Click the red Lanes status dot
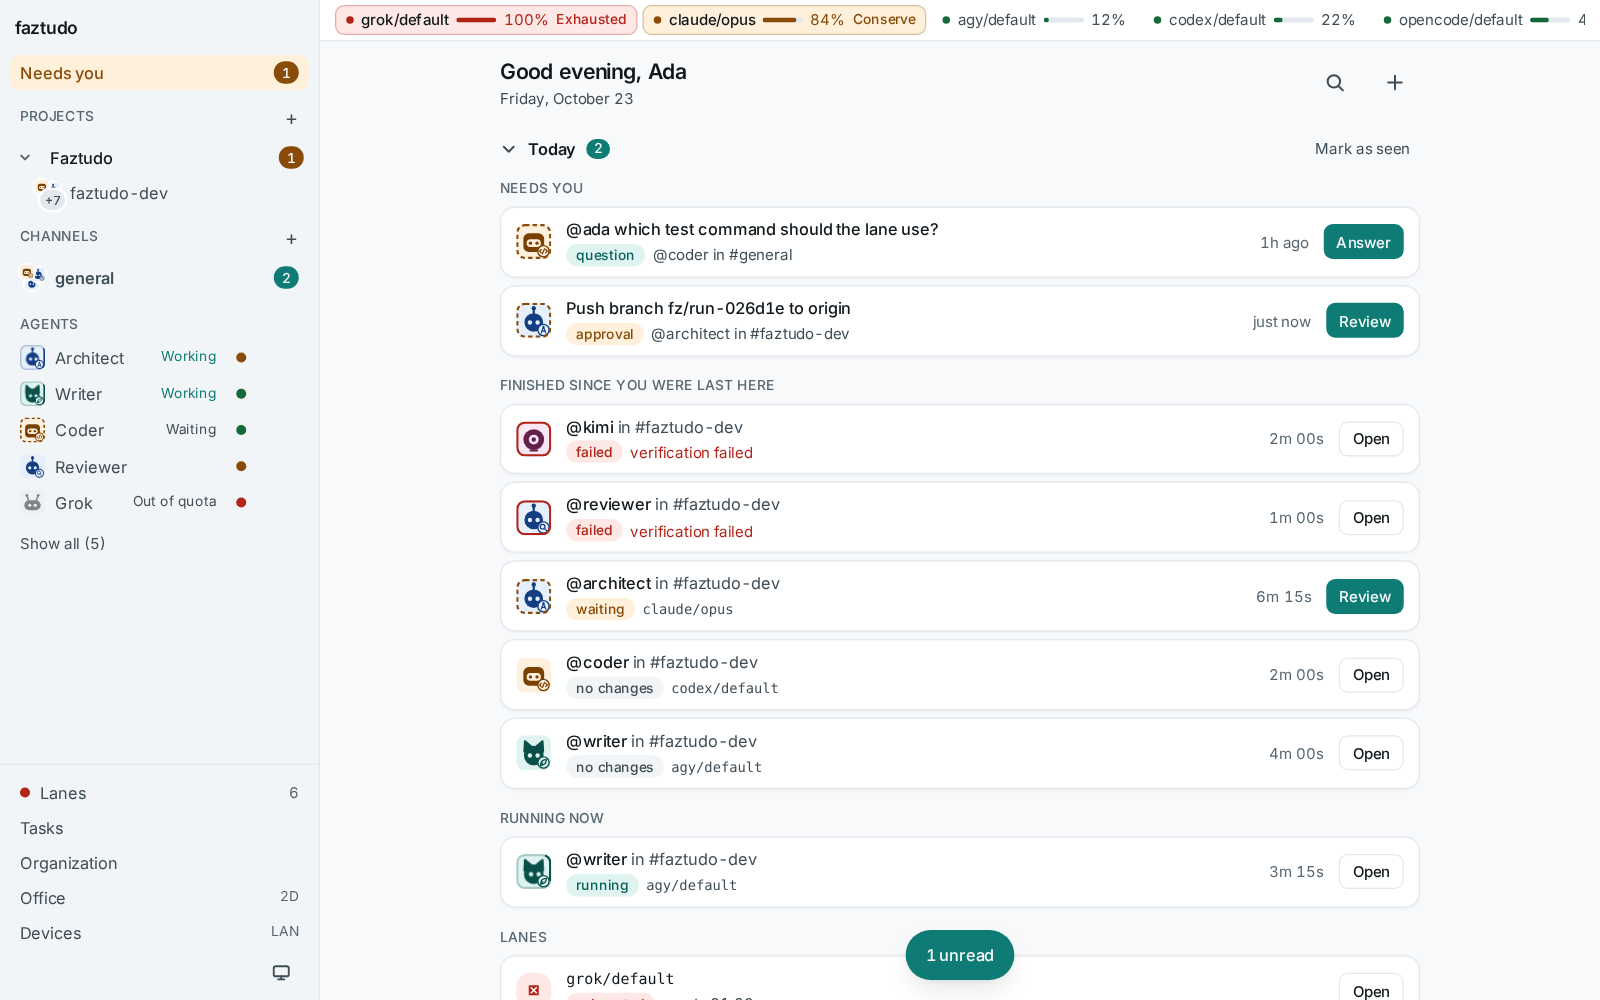This screenshot has width=1600, height=1000. [x=25, y=793]
